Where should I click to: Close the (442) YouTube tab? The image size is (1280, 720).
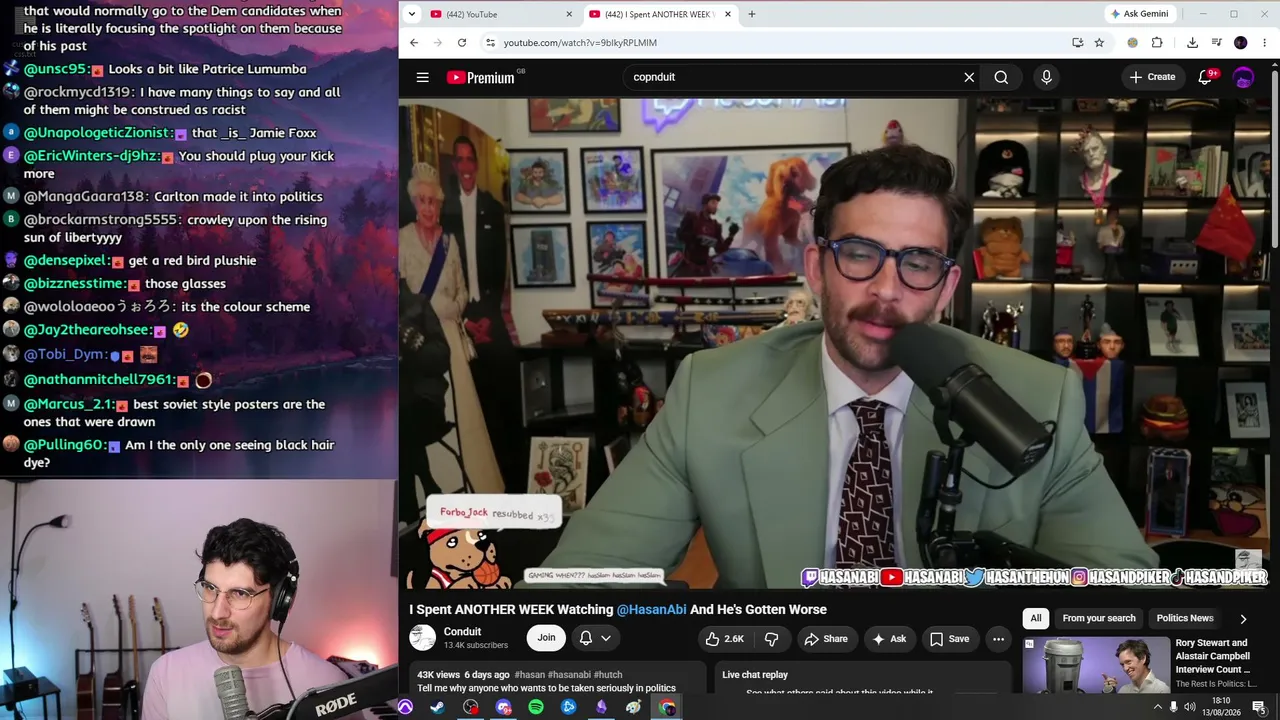pyautogui.click(x=569, y=14)
